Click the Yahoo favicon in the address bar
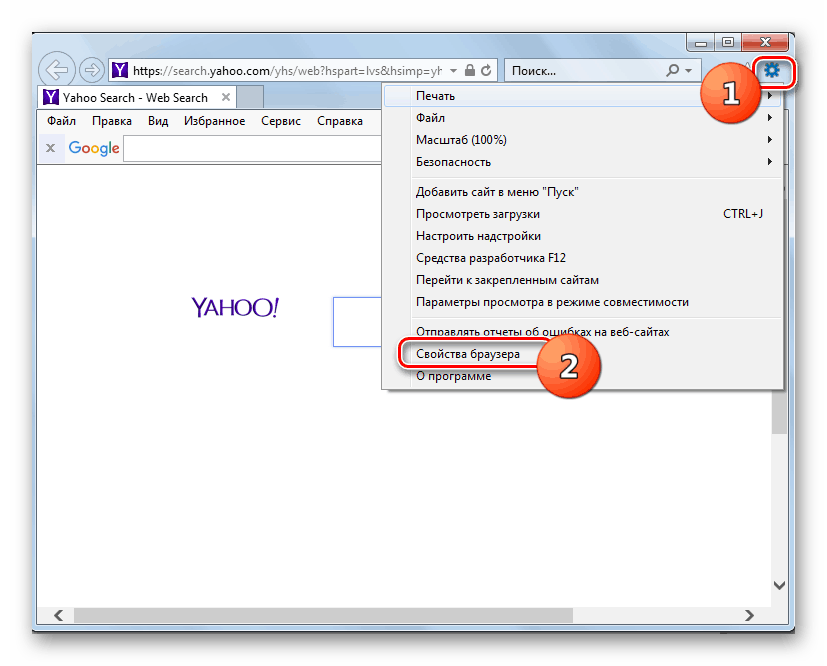827x666 pixels. (x=119, y=70)
